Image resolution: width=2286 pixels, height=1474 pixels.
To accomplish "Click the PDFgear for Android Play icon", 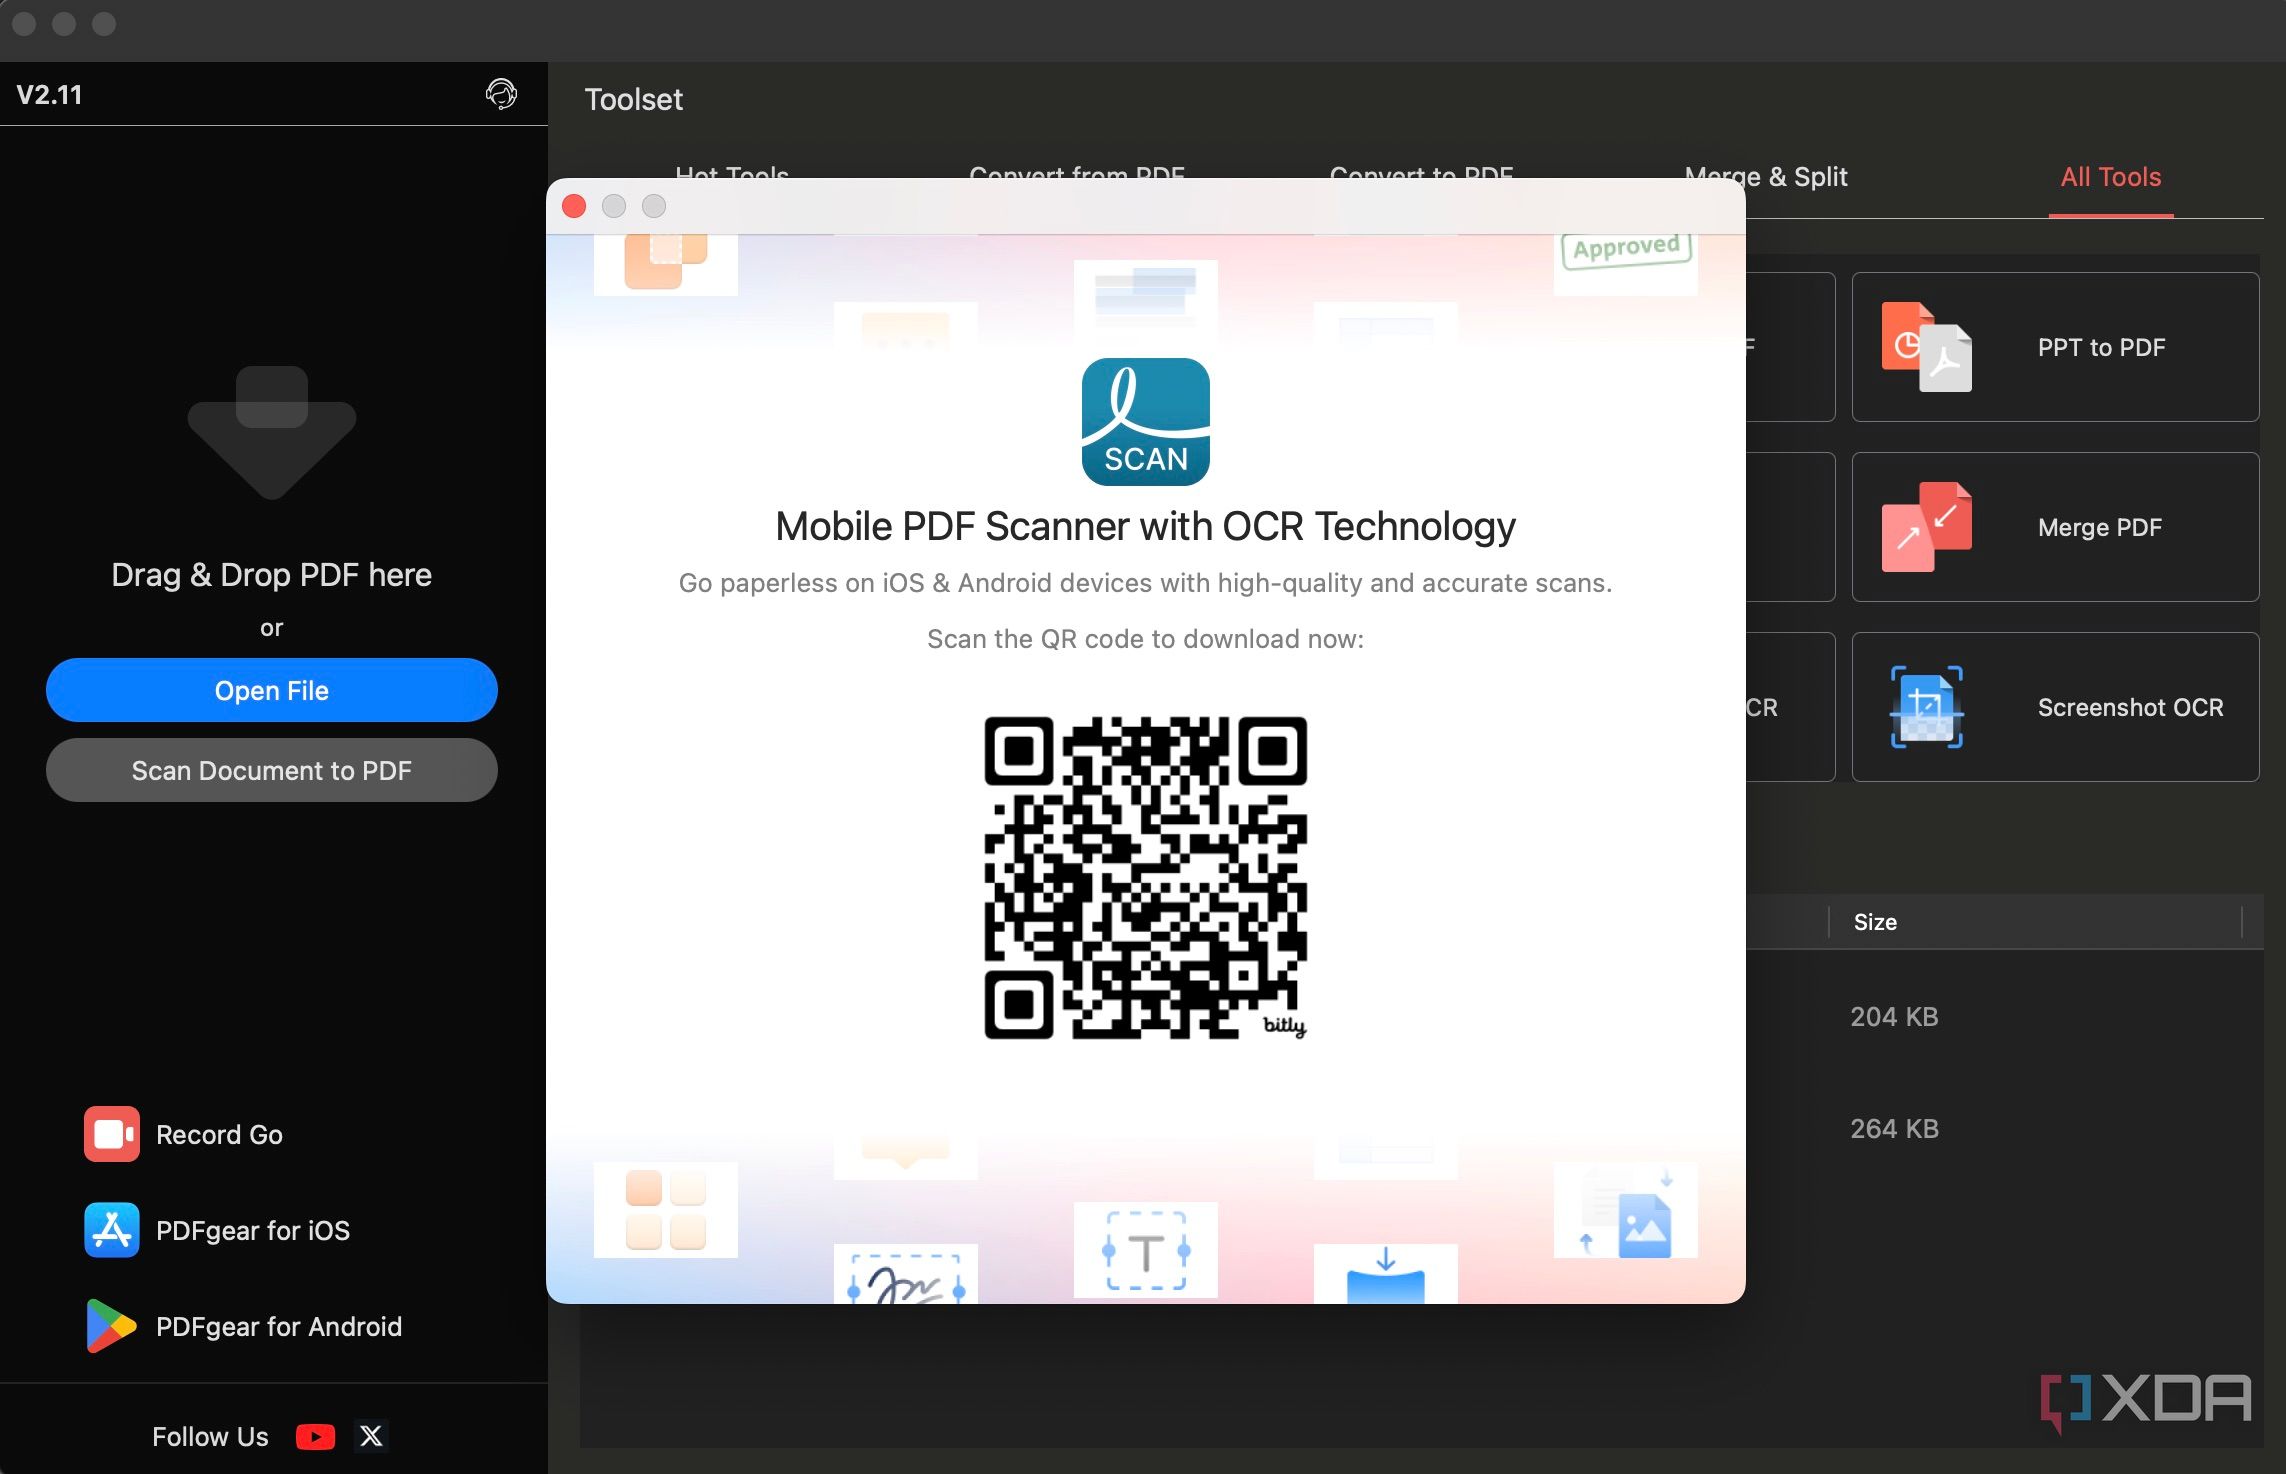I will (x=111, y=1326).
